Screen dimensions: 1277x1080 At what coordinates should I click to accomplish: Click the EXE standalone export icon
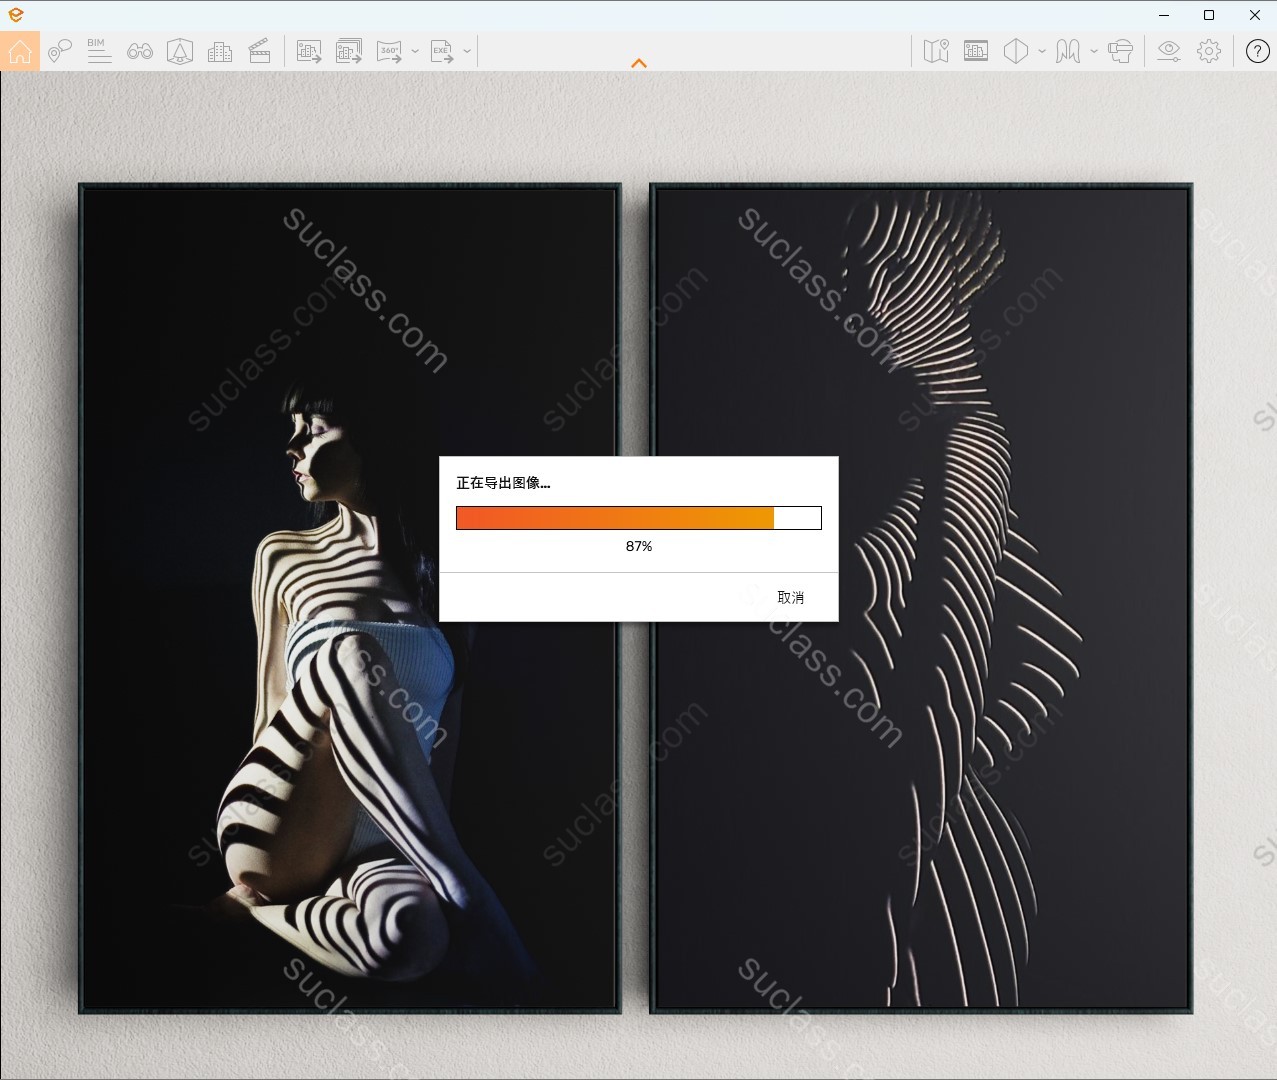click(x=442, y=51)
